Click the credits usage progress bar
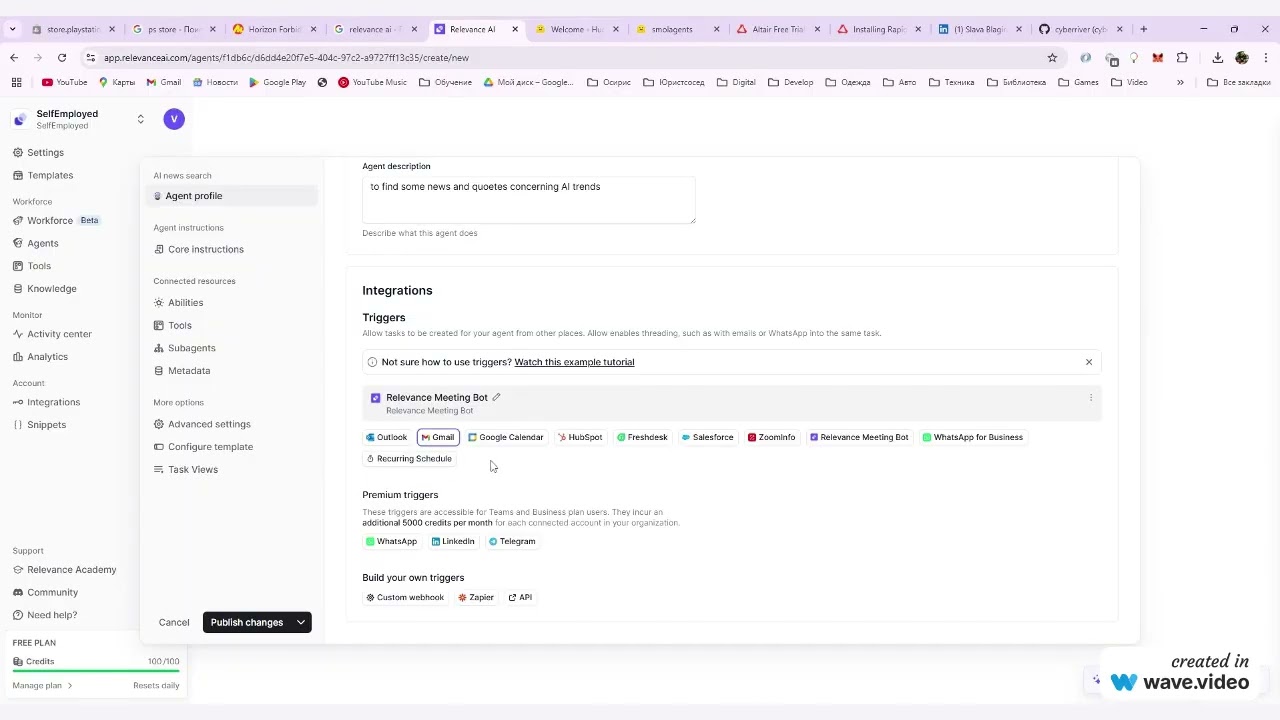 pos(96,671)
